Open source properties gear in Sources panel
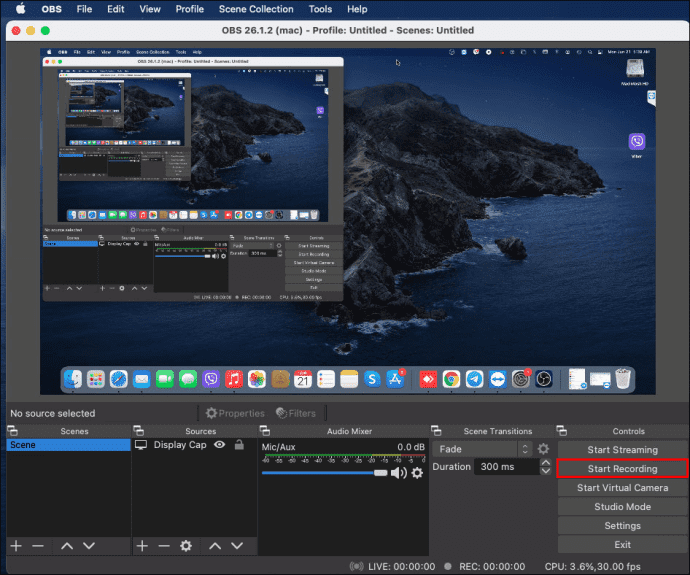 186,546
